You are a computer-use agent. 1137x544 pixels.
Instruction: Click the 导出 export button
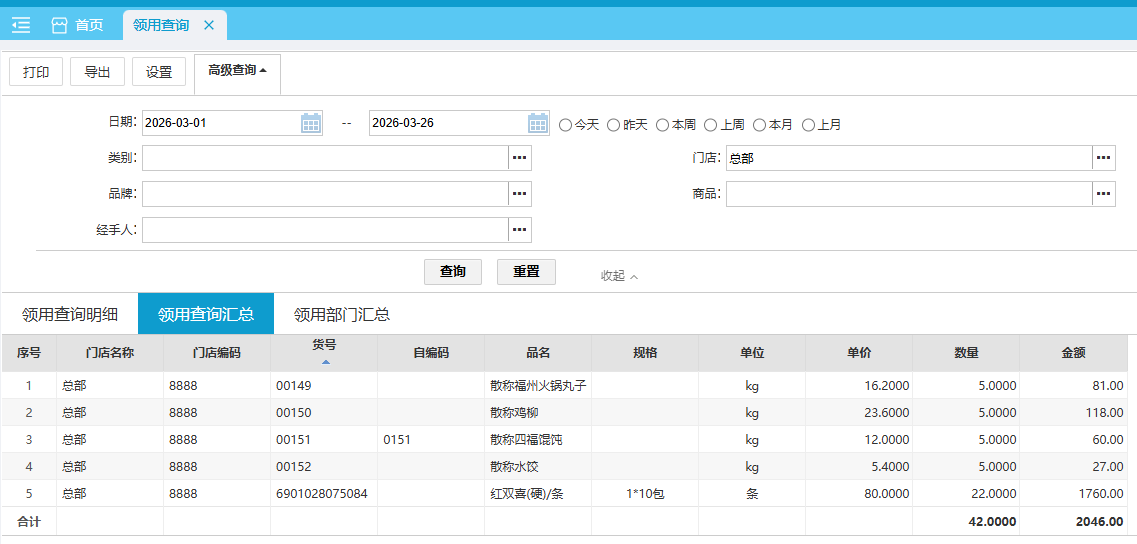pos(97,72)
